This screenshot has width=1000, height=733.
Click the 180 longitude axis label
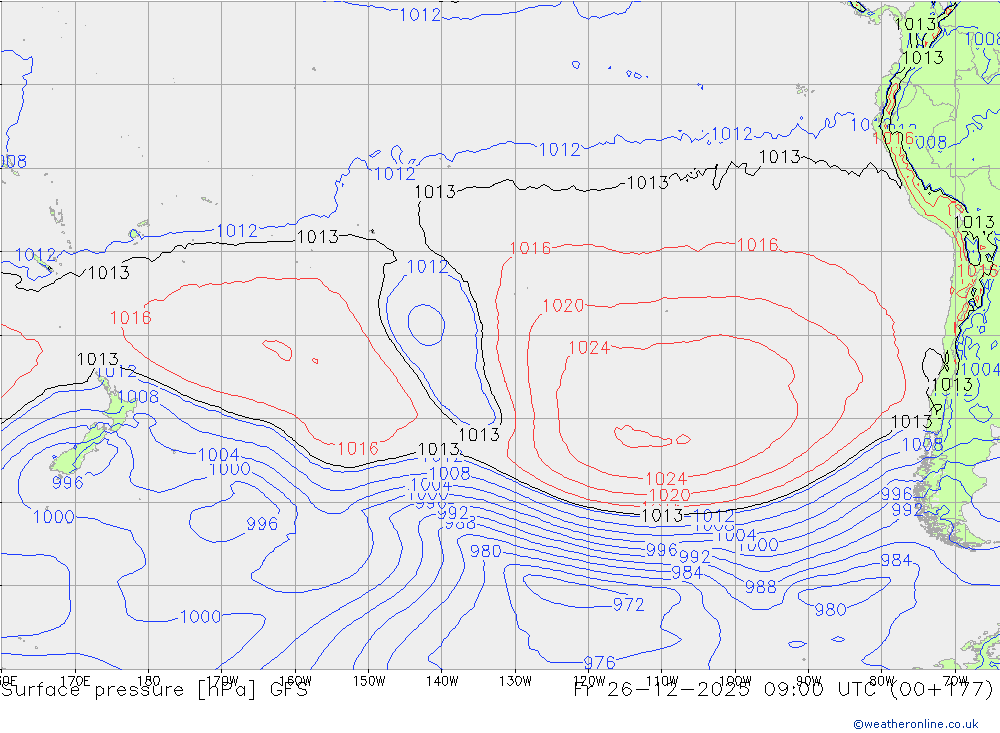149,681
